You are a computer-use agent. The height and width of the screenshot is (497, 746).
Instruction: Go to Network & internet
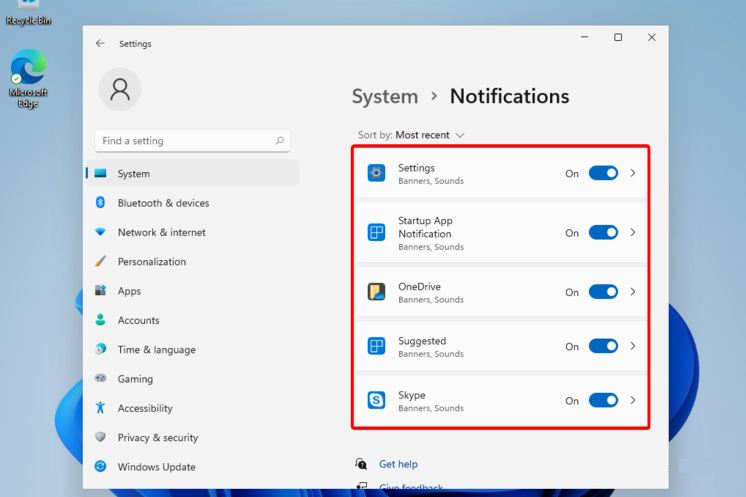coord(193,232)
